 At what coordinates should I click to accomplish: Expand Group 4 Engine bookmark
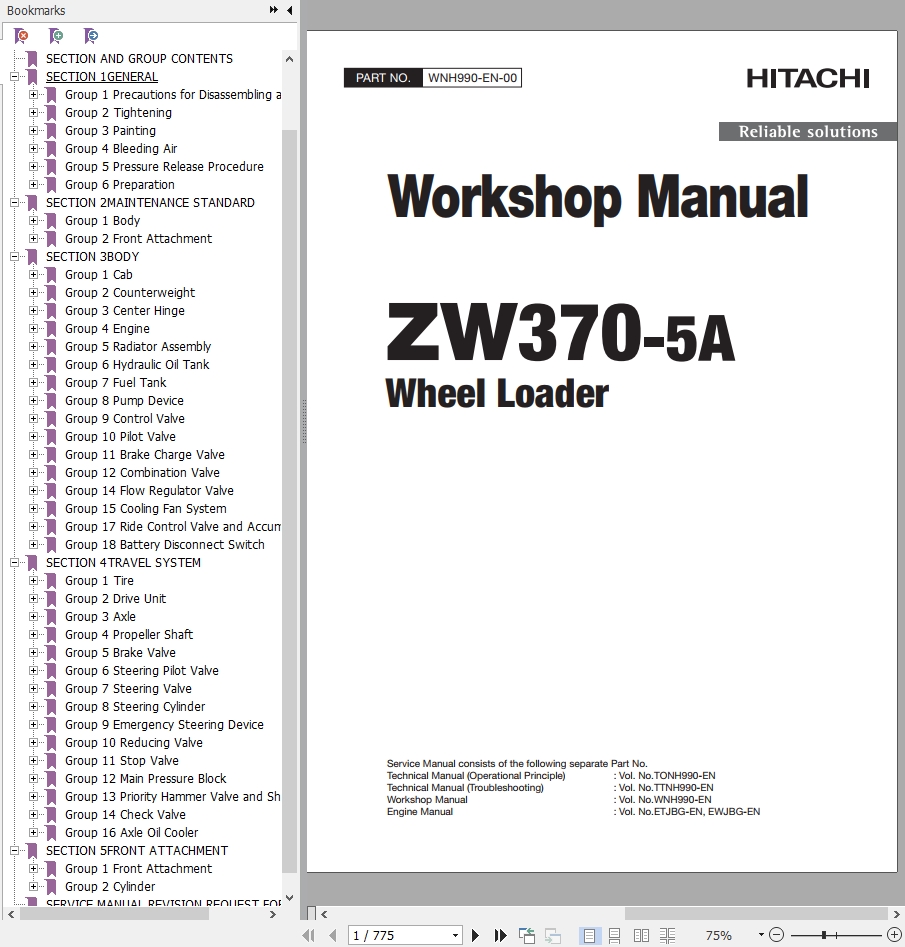pos(33,329)
